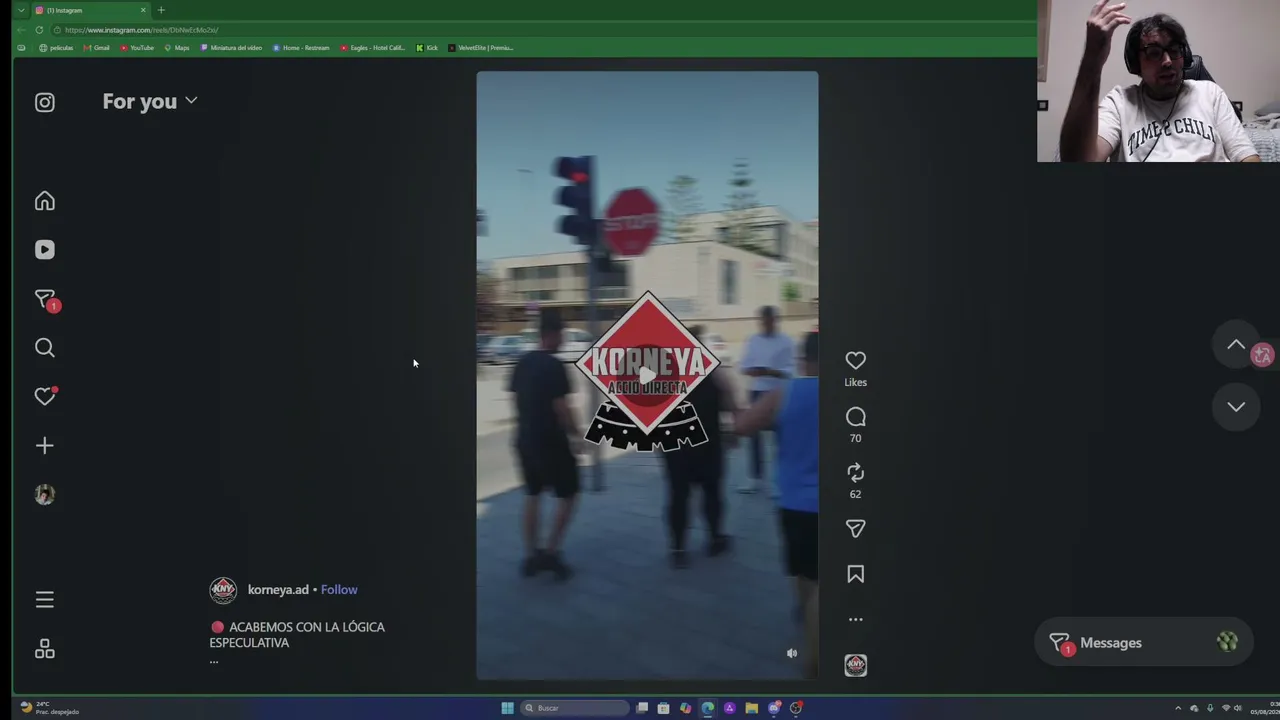
Task: Open Home - Restream bookmark
Action: point(301,48)
